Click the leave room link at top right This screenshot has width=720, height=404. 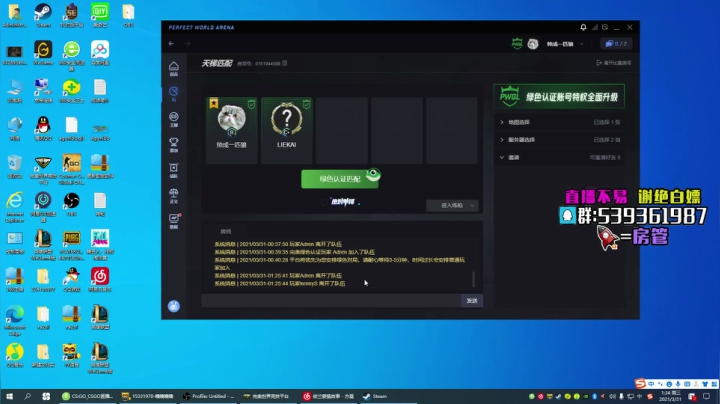(x=613, y=63)
